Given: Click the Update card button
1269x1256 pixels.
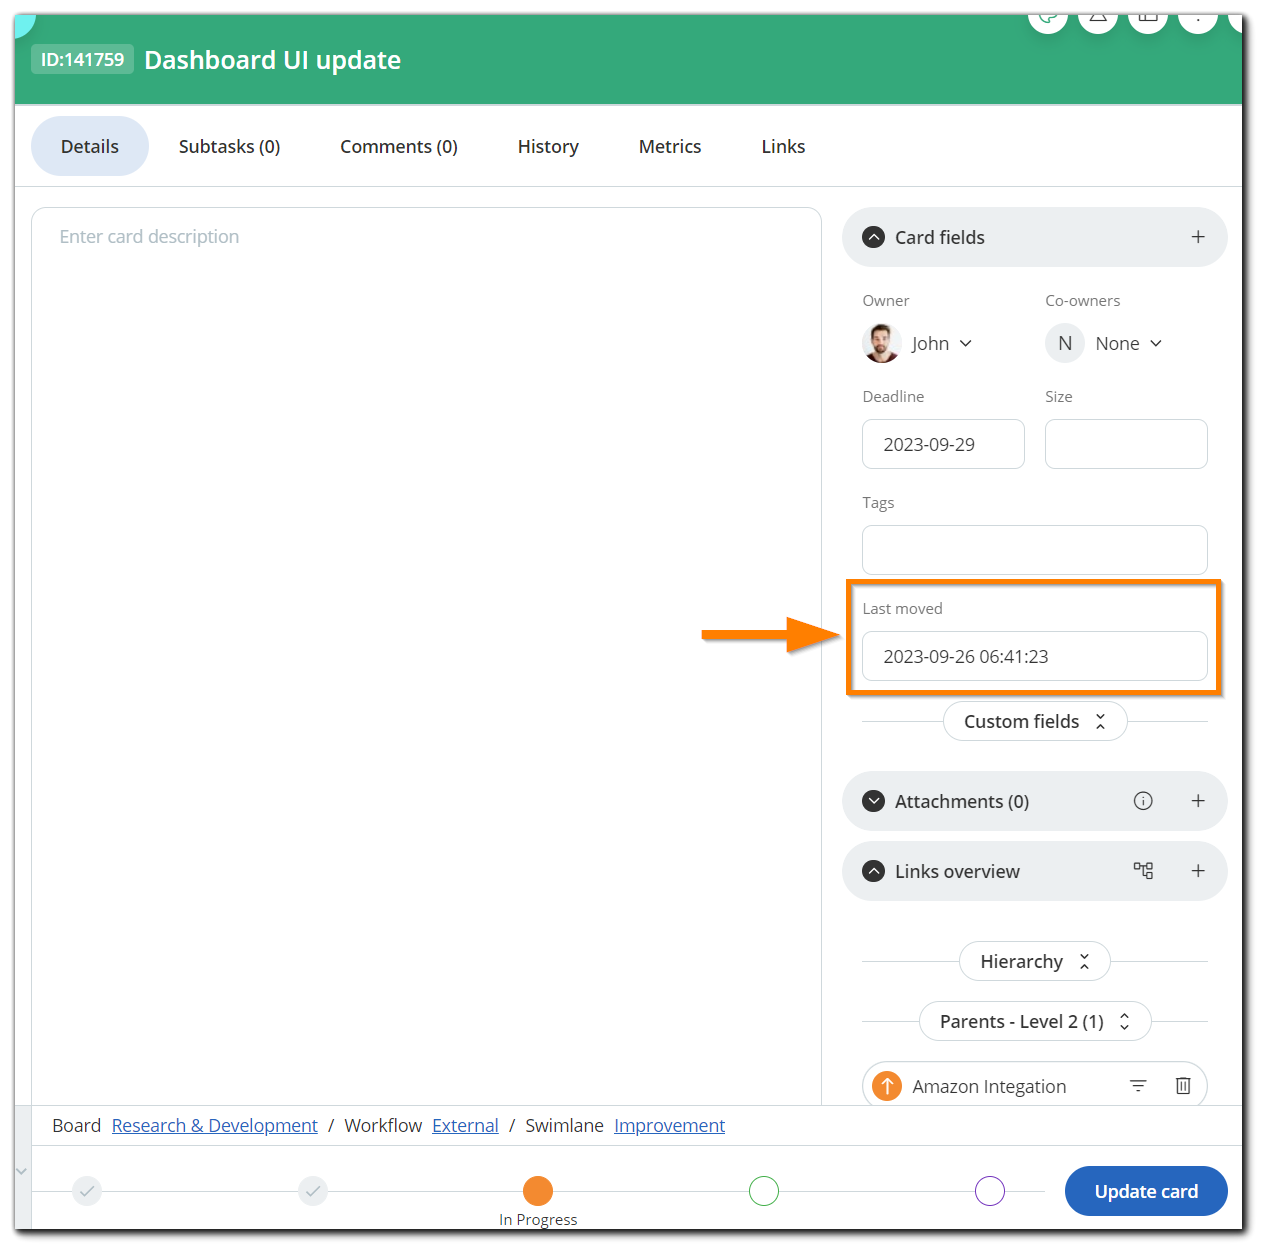Looking at the screenshot, I should coord(1146,1191).
